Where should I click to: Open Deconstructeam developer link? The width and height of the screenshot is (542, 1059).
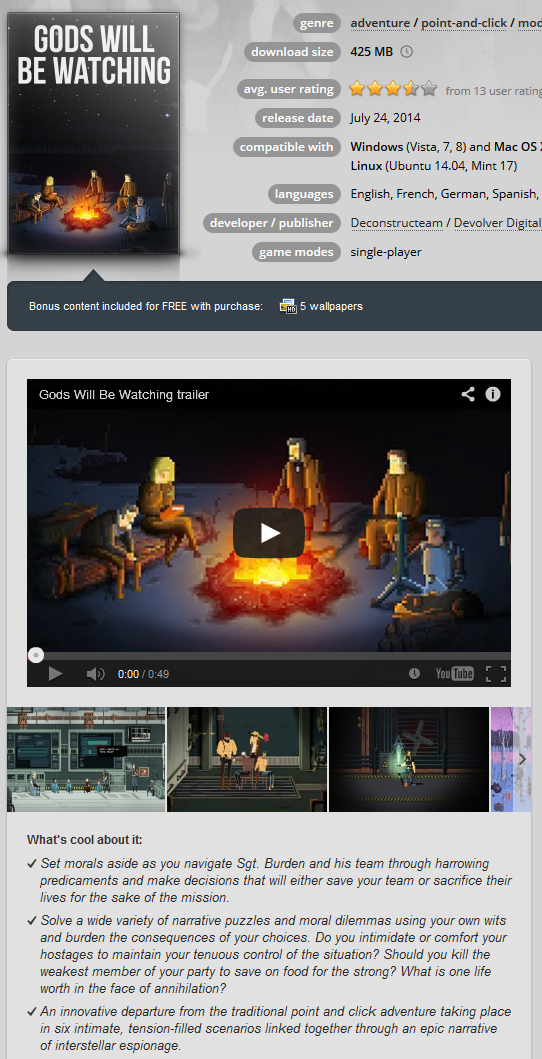coord(397,223)
